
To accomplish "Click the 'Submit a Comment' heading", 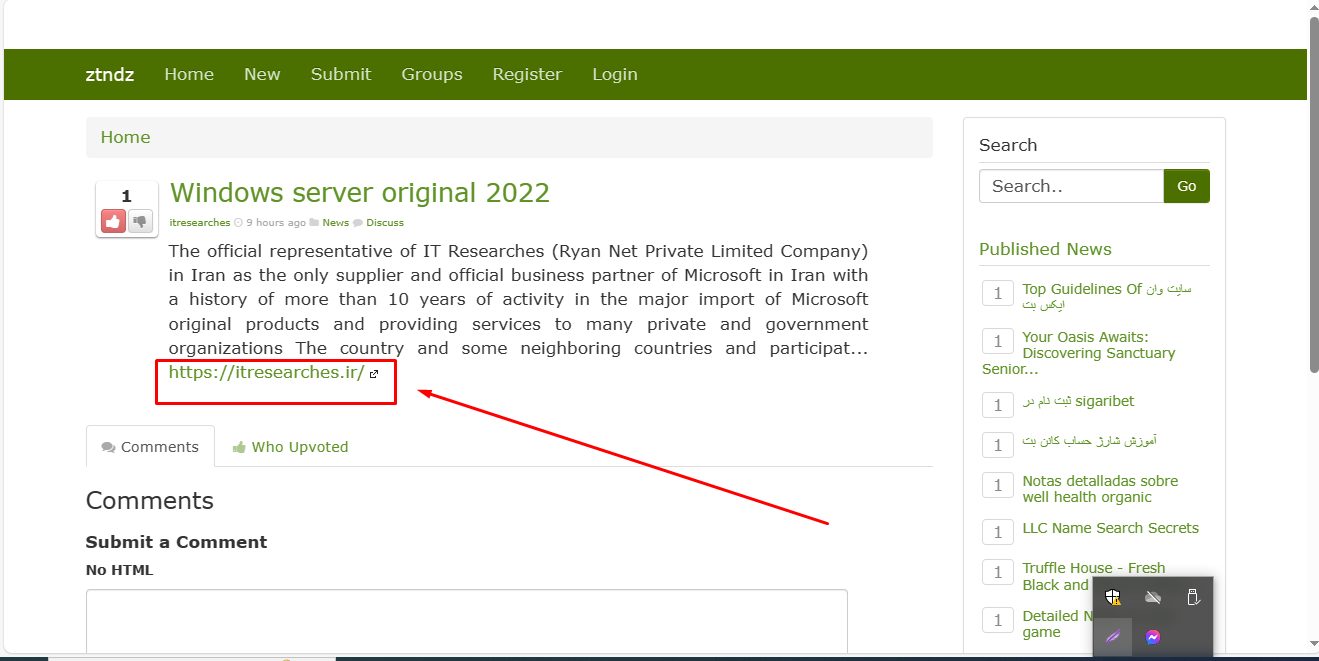I will [176, 542].
